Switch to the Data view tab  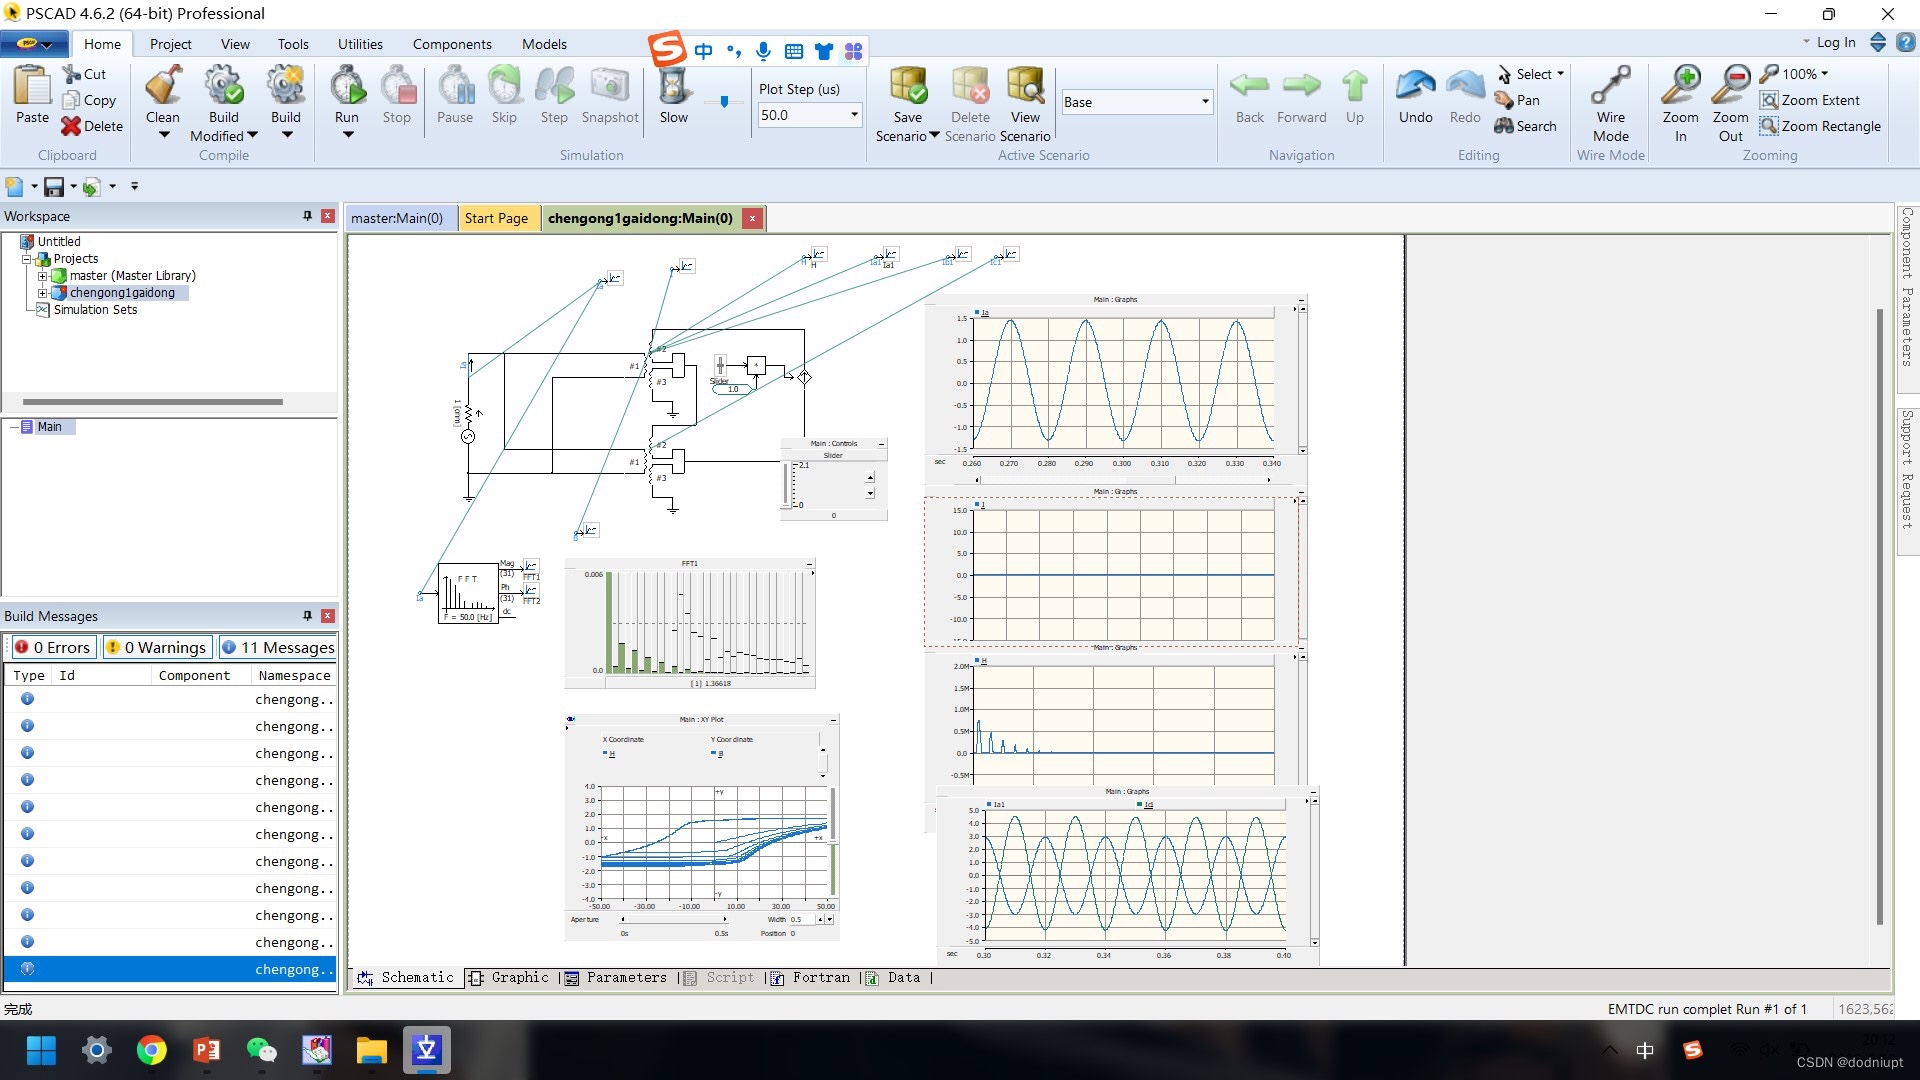click(893, 977)
